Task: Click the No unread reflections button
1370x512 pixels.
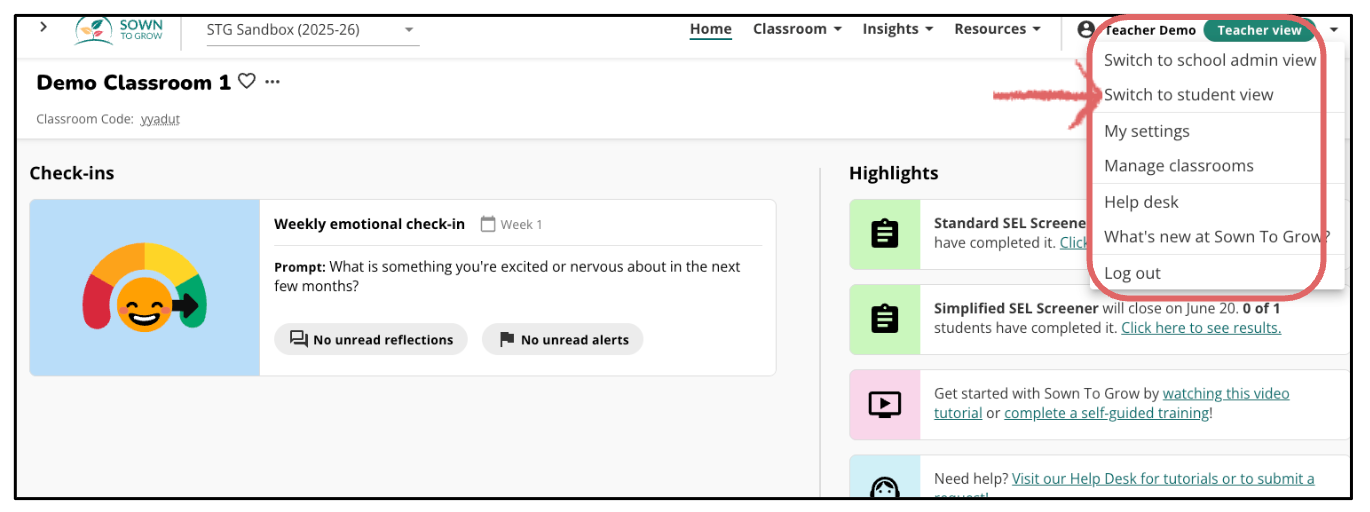Action: point(371,340)
